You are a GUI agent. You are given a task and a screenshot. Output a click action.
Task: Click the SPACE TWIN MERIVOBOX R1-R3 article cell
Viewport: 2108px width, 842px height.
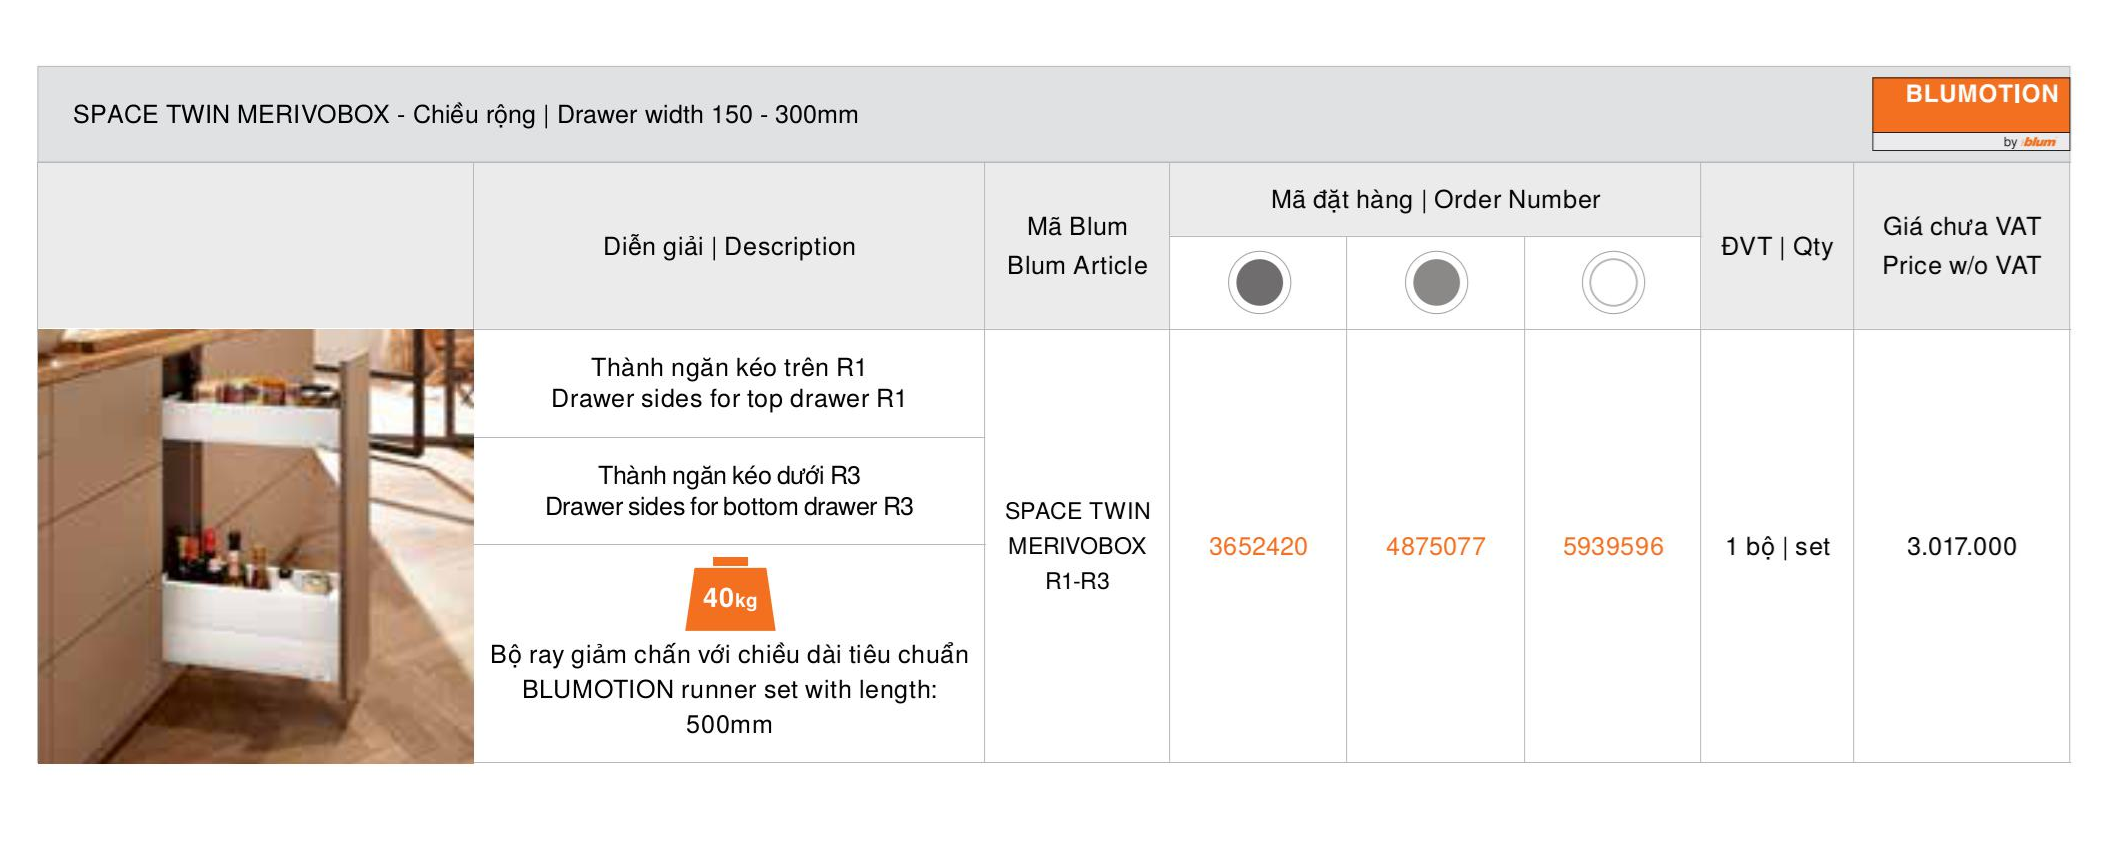1077,546
